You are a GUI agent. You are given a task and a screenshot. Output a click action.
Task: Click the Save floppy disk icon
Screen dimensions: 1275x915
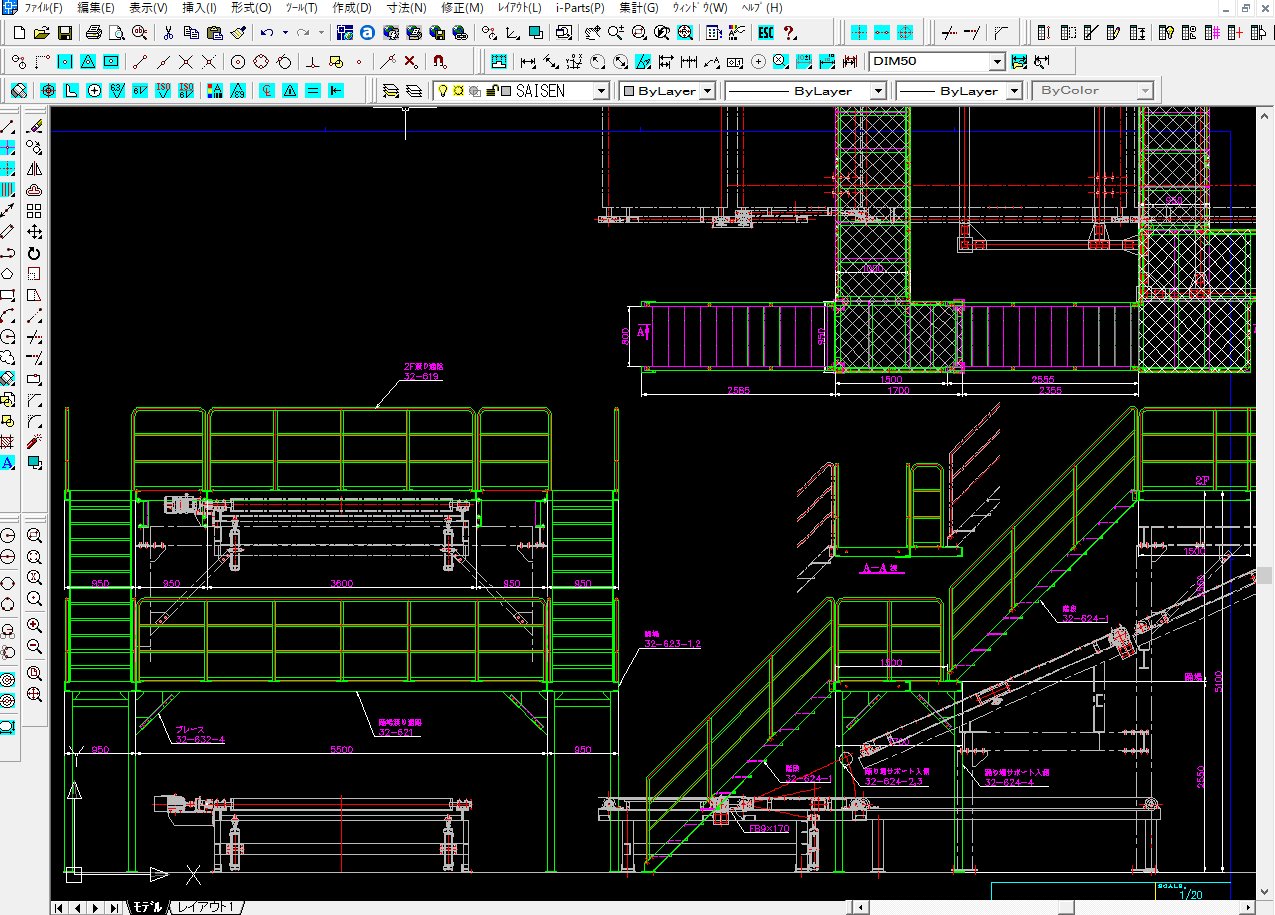pyautogui.click(x=64, y=33)
